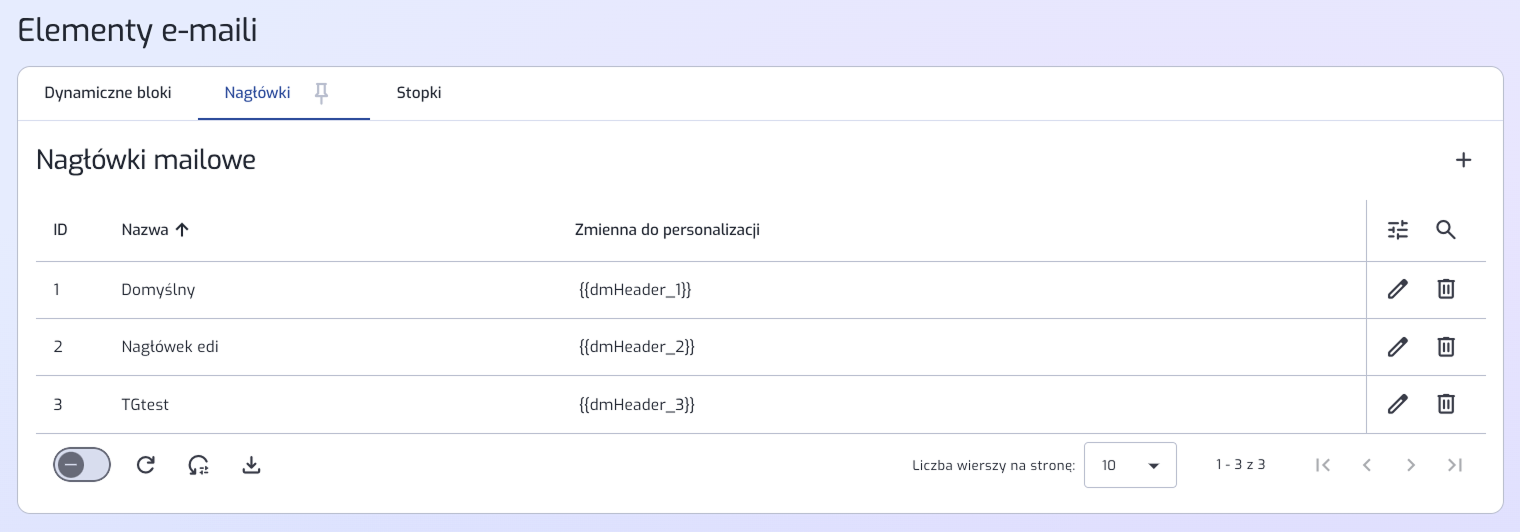Image resolution: width=1520 pixels, height=532 pixels.
Task: Download the headers table
Action: click(x=252, y=464)
